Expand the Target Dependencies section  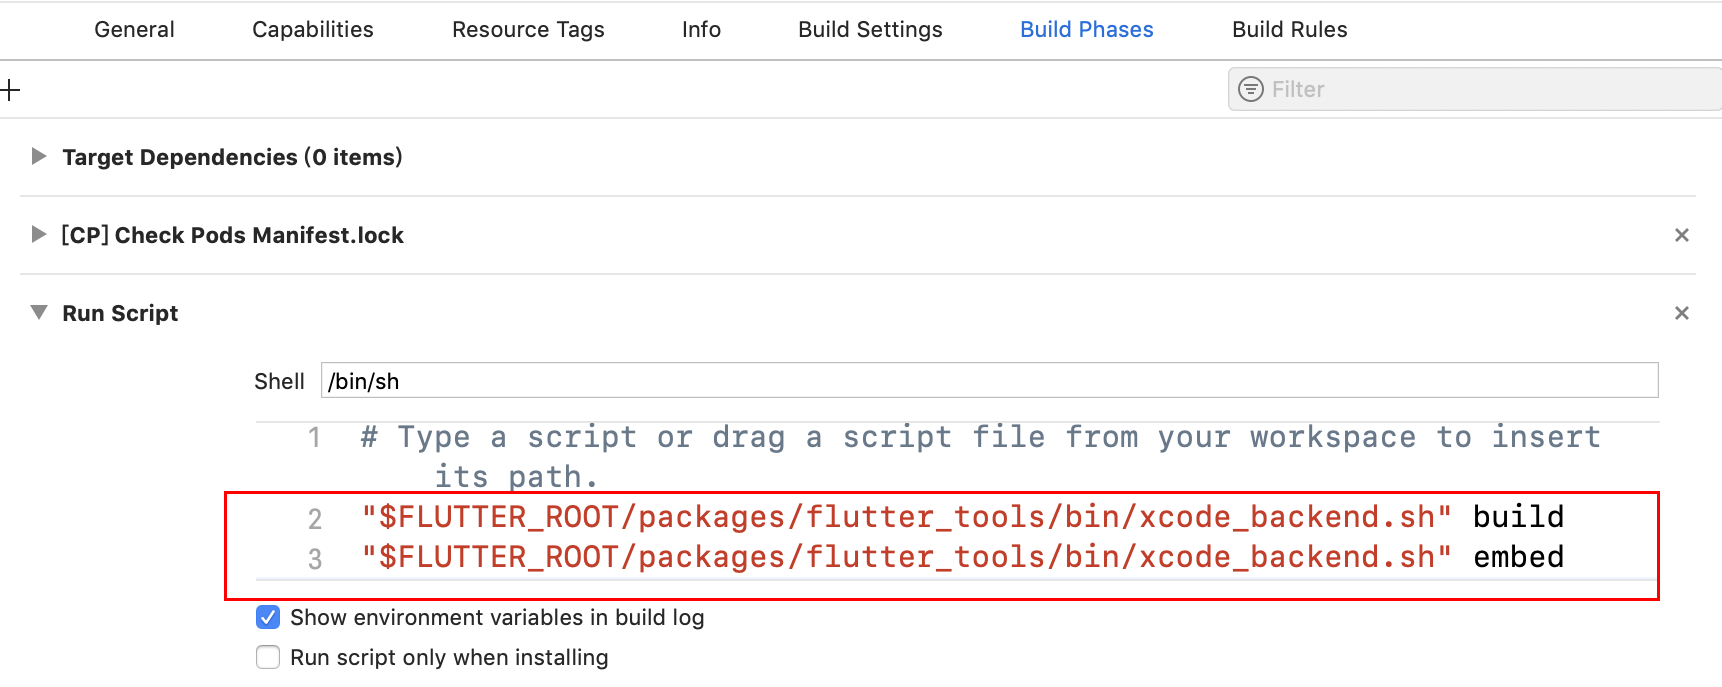(x=39, y=156)
